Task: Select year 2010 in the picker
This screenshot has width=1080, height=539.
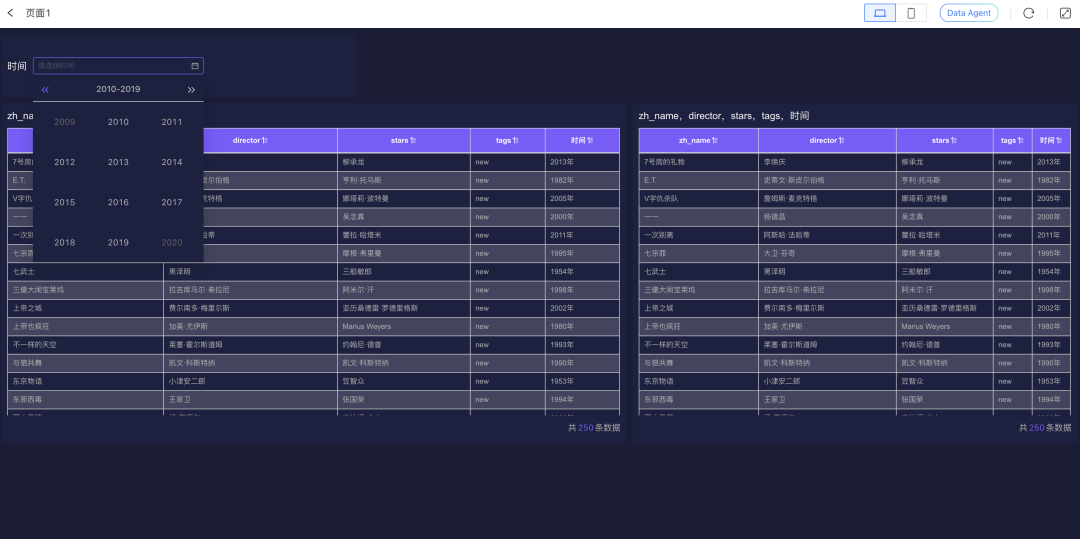Action: point(118,122)
